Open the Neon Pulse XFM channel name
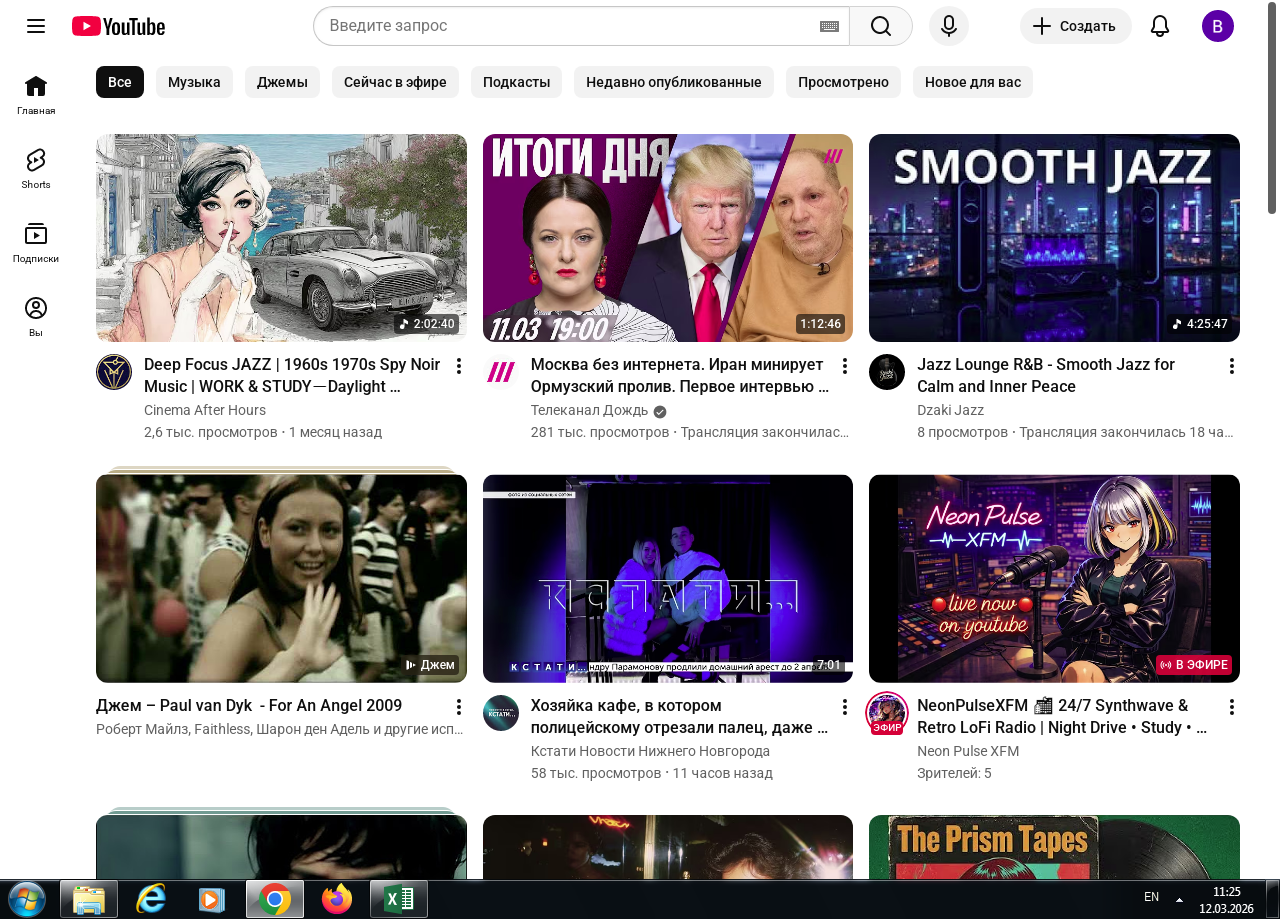Image resolution: width=1280 pixels, height=919 pixels. point(968,751)
